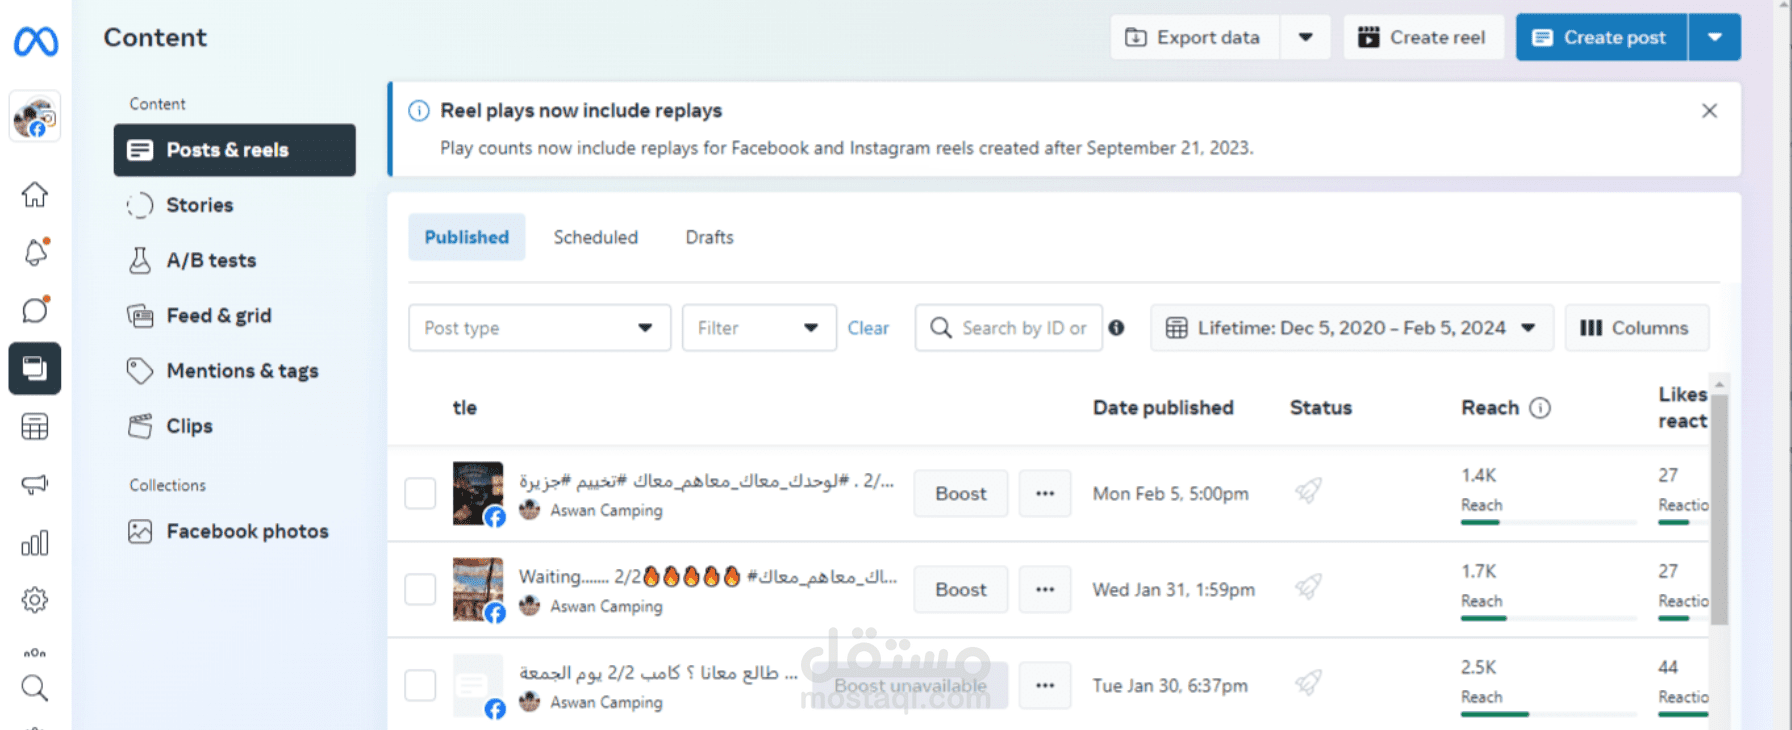Click the Export data button
This screenshot has width=1792, height=730.
point(1195,37)
